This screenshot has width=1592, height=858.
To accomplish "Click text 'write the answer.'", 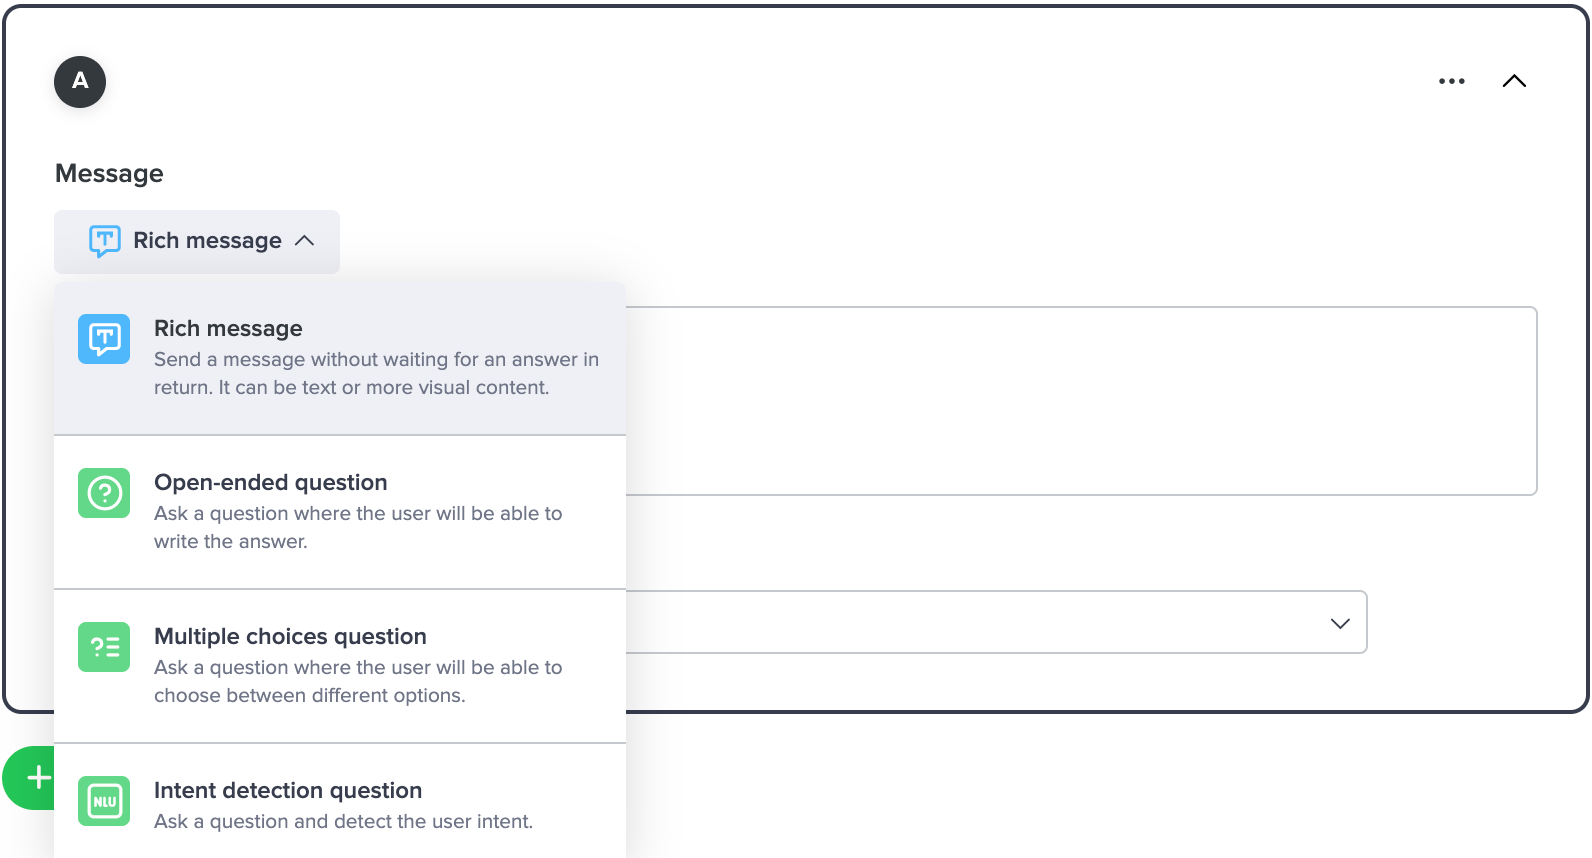I will pos(231,541).
